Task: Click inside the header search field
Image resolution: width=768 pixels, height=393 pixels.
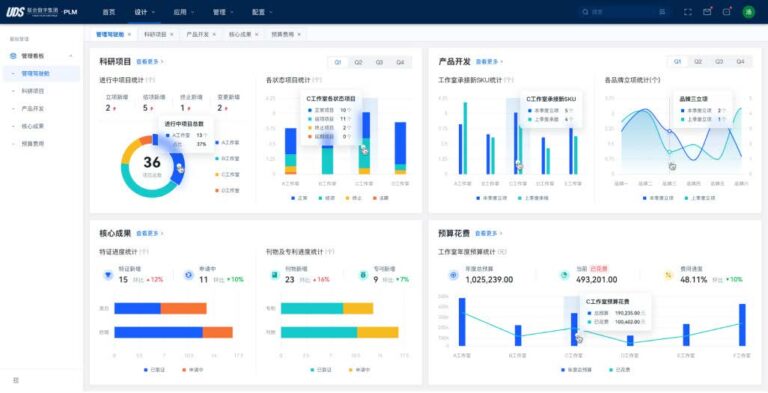Action: pyautogui.click(x=623, y=12)
